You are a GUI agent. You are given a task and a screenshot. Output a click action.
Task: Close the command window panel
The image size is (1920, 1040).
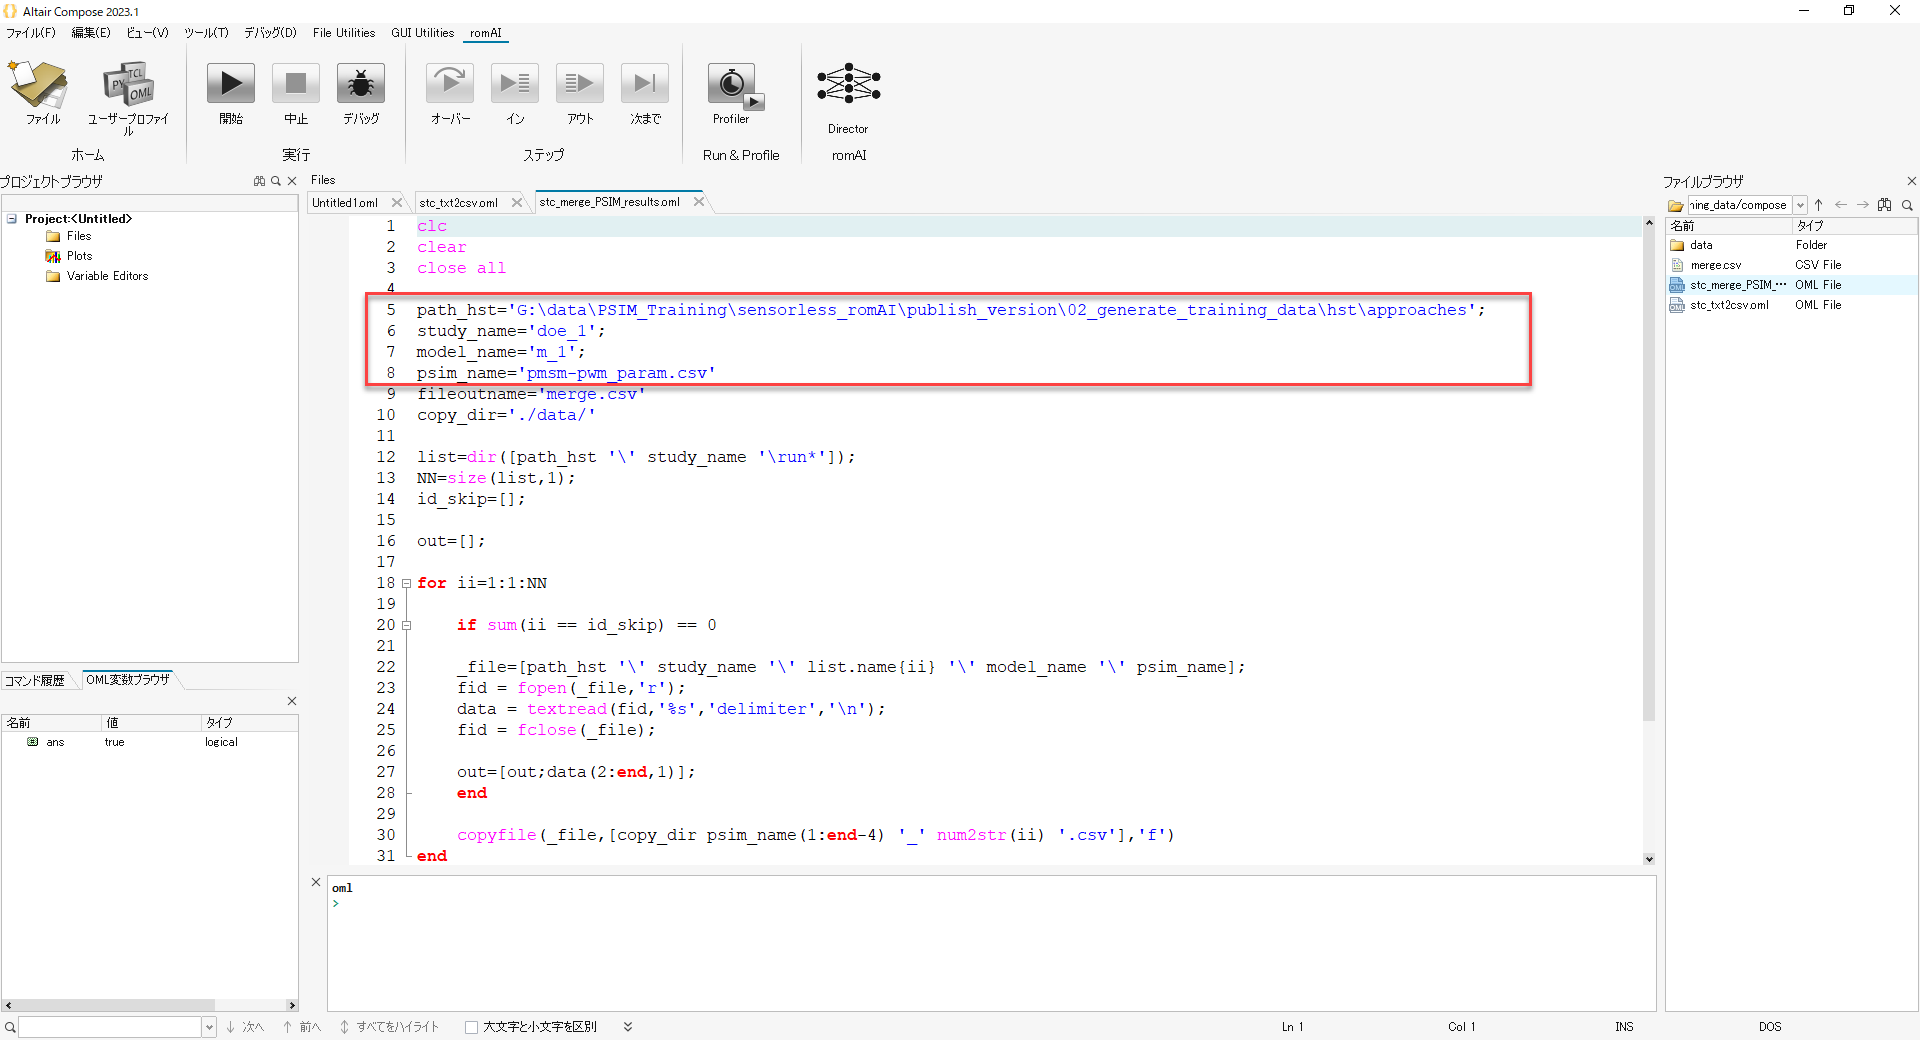tap(316, 882)
